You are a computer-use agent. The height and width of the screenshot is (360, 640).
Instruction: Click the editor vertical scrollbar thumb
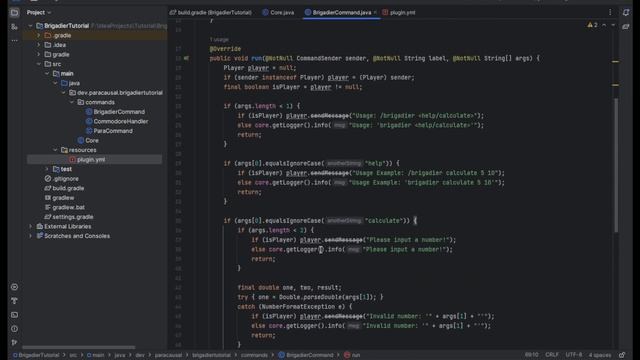tap(616, 165)
